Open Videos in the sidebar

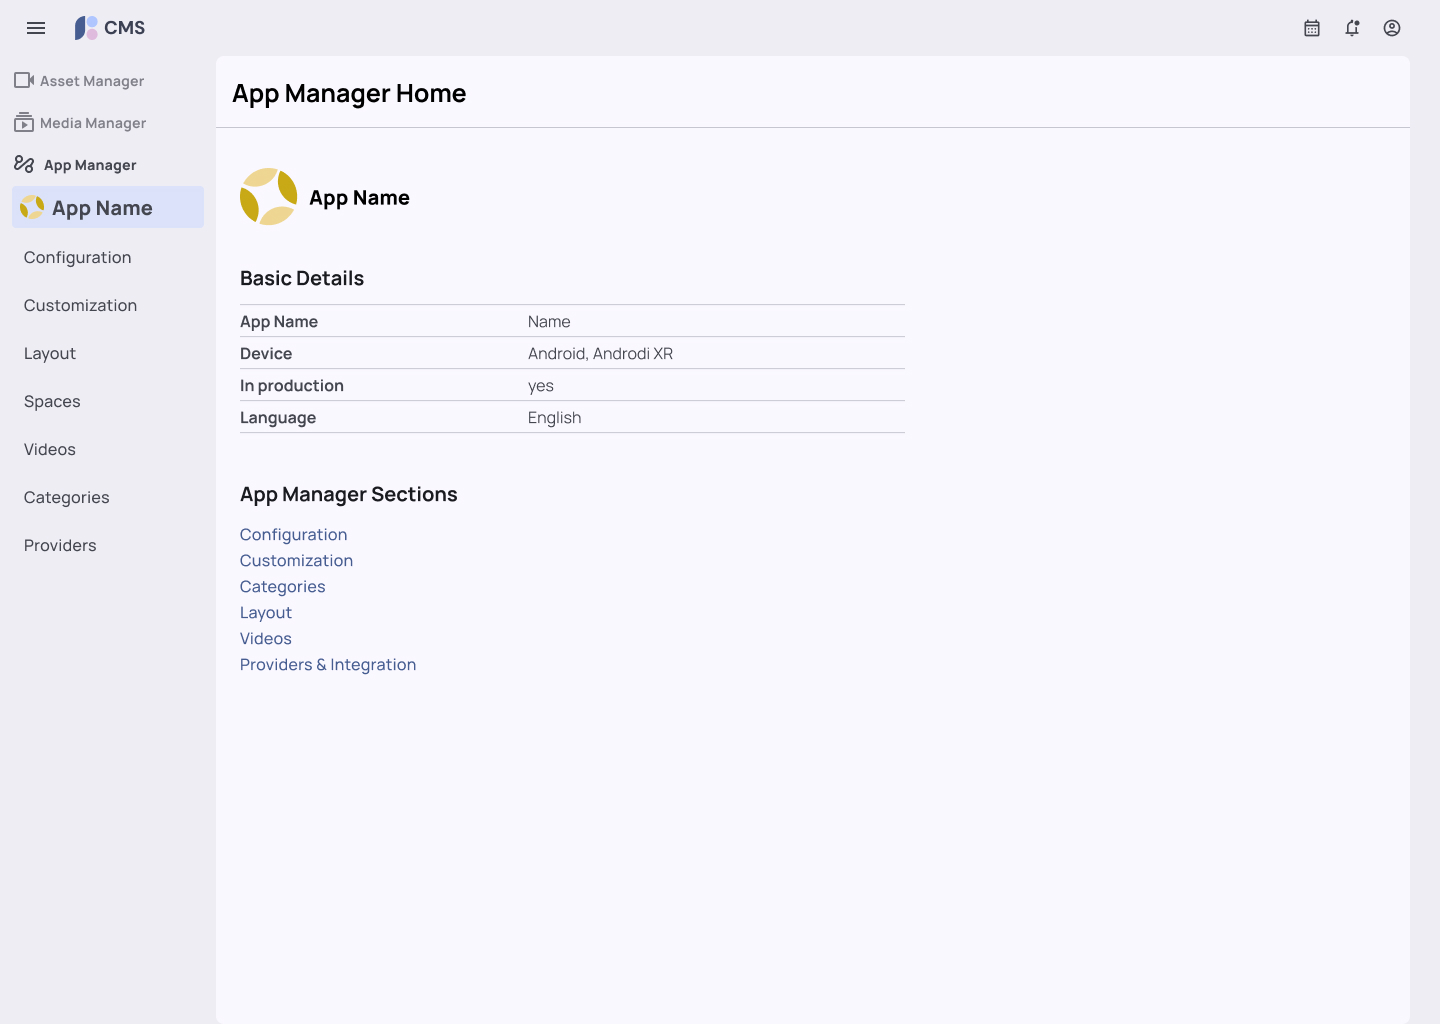50,449
